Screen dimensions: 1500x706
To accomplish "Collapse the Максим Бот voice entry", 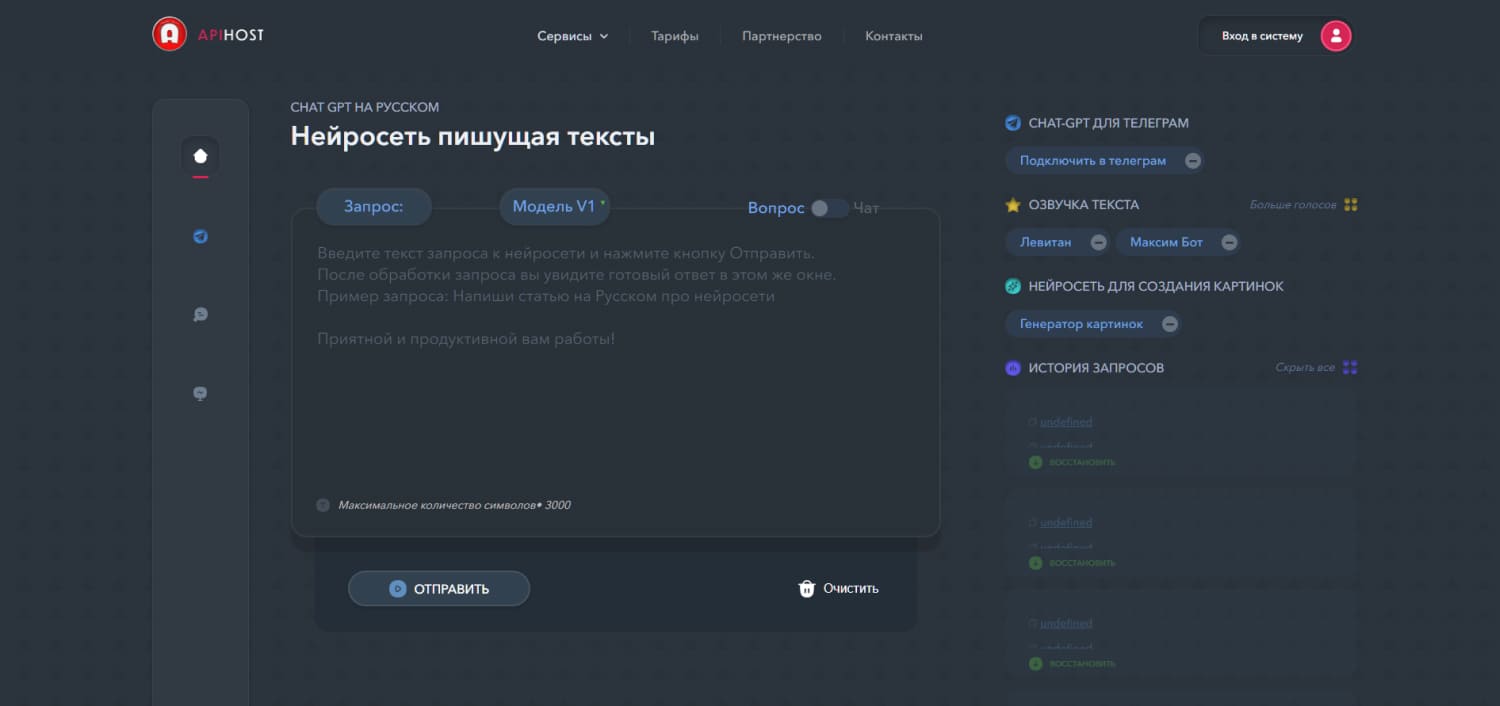I will 1229,242.
